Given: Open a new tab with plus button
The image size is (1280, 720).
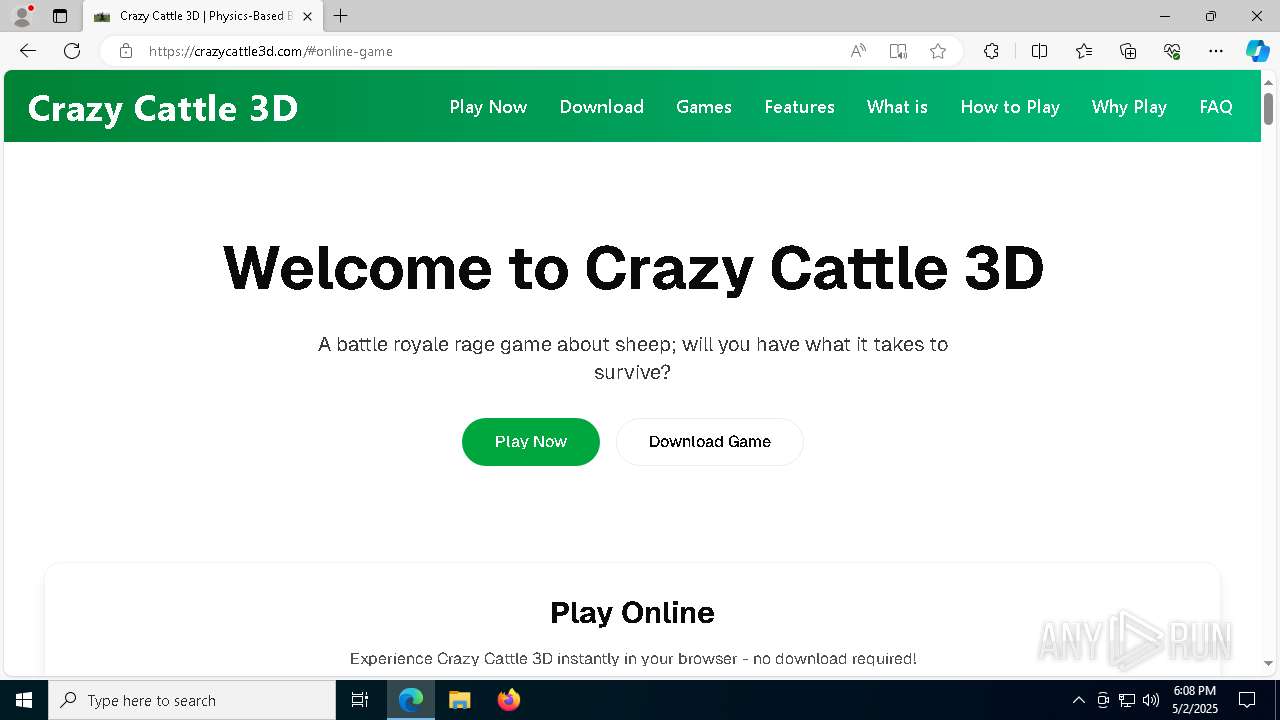Looking at the screenshot, I should click(341, 16).
